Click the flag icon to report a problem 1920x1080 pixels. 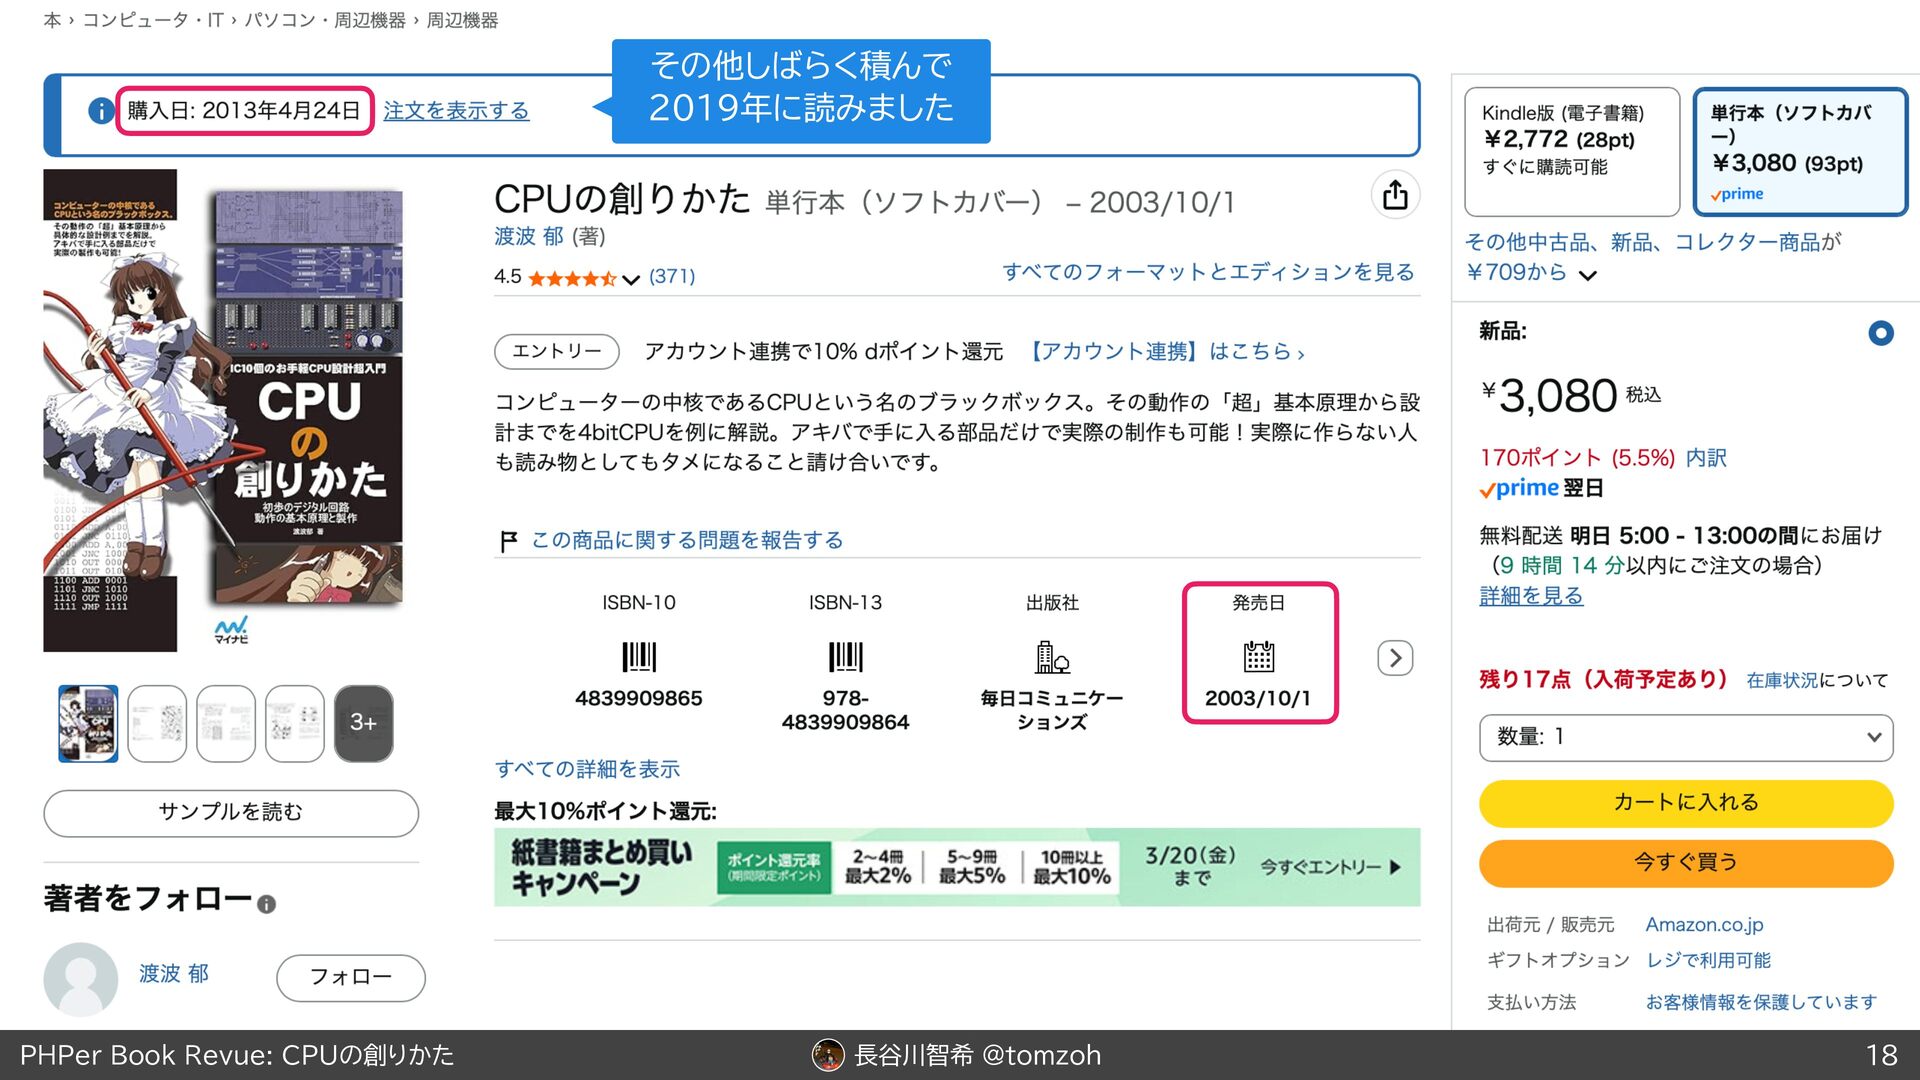(508, 541)
